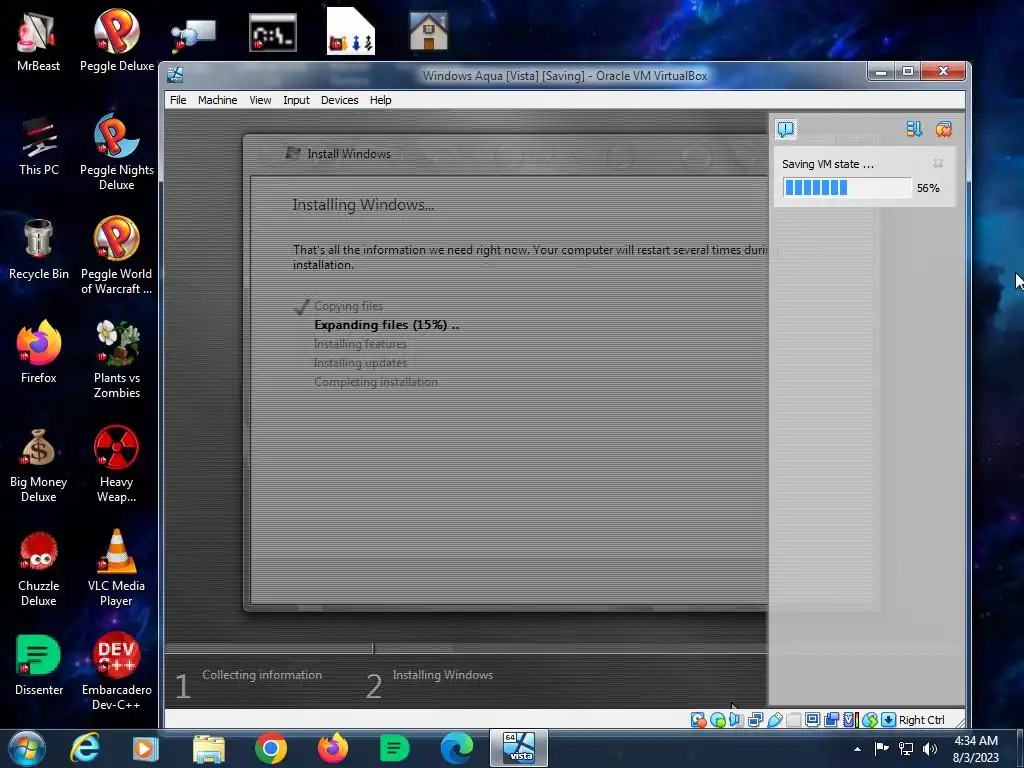Select the Peggle World of Warcraft icon
The image size is (1024, 768).
coord(116,255)
